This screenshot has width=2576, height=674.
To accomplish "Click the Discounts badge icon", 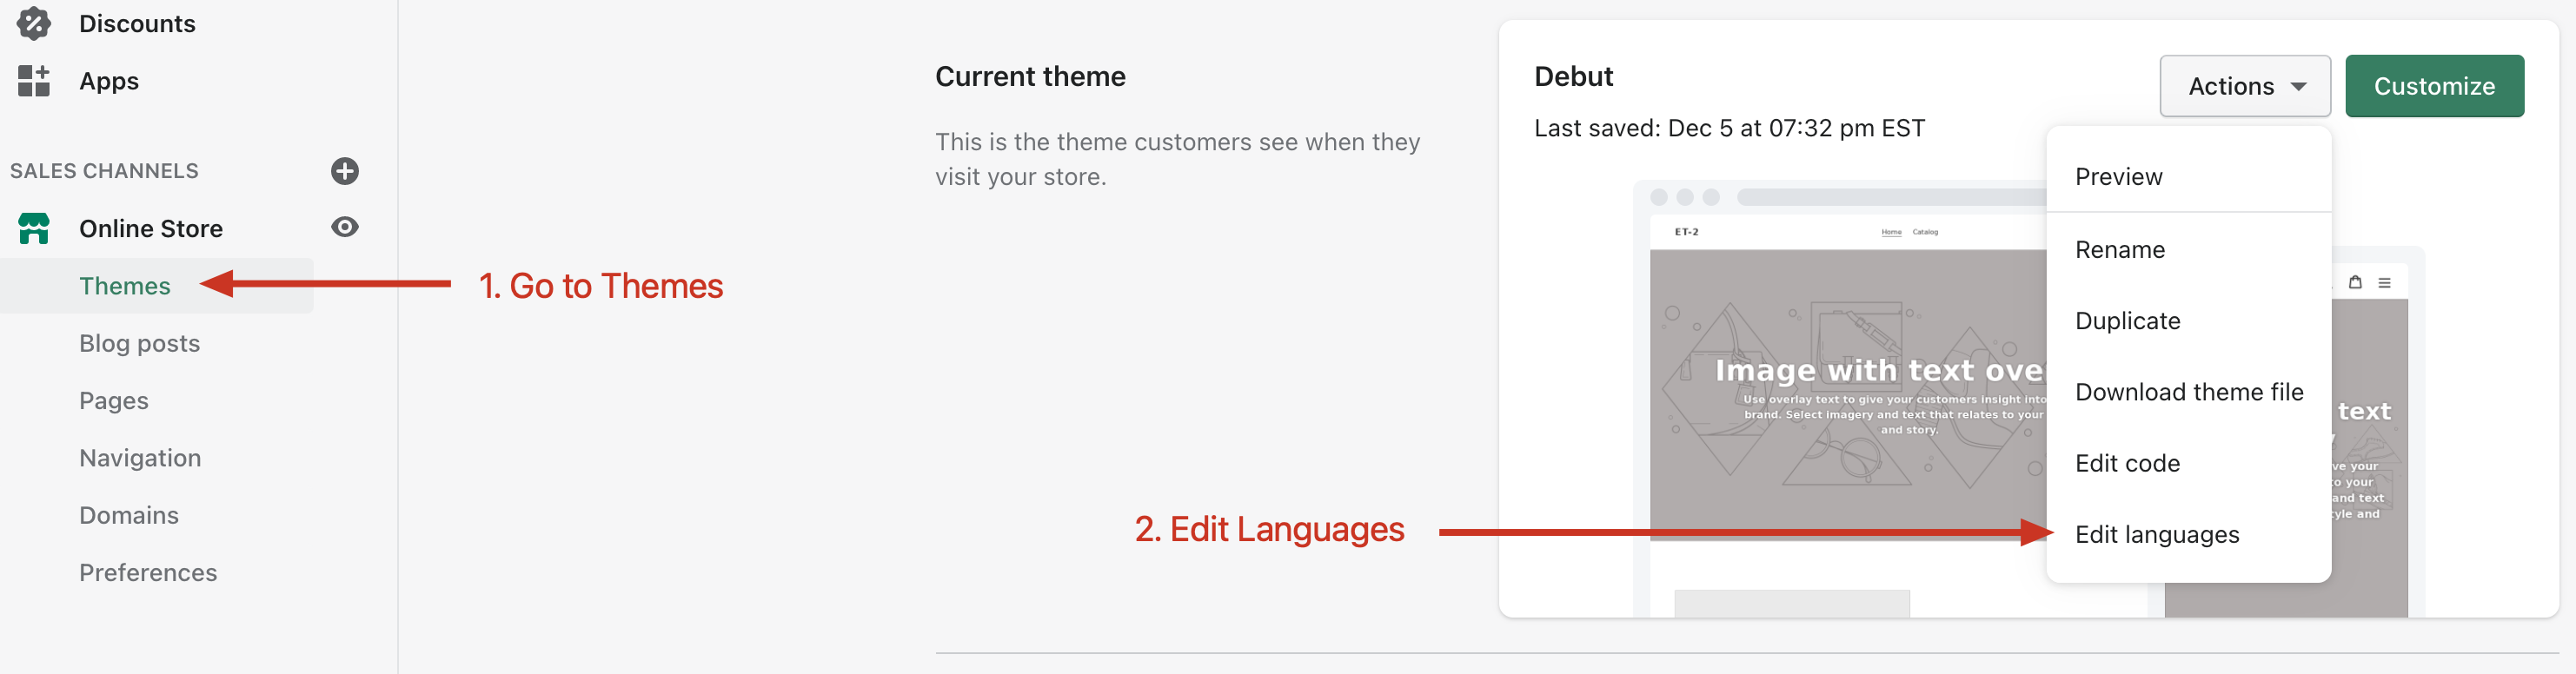I will pos(34,23).
